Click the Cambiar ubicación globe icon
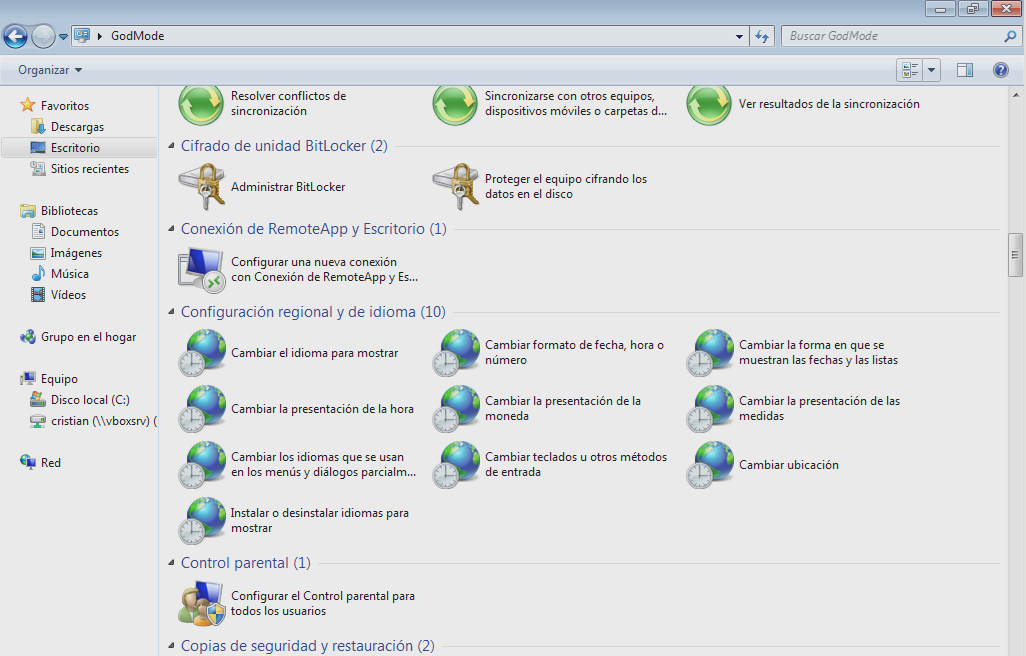Viewport: 1026px width, 656px height. tap(710, 465)
